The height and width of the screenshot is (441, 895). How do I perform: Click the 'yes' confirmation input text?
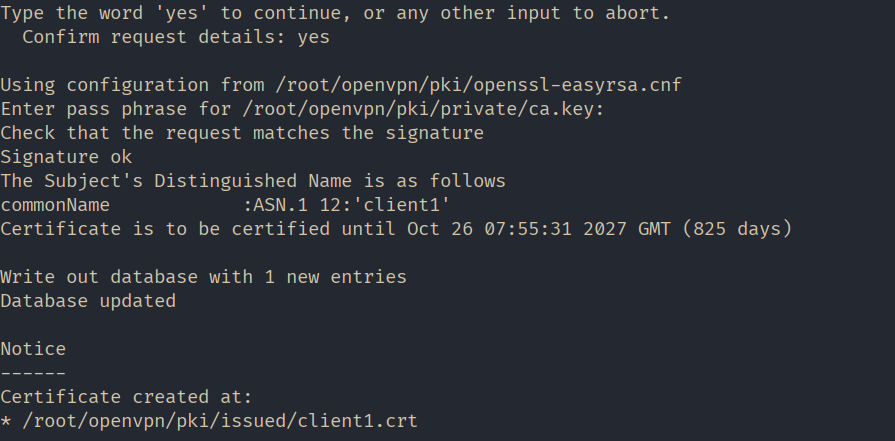[313, 38]
